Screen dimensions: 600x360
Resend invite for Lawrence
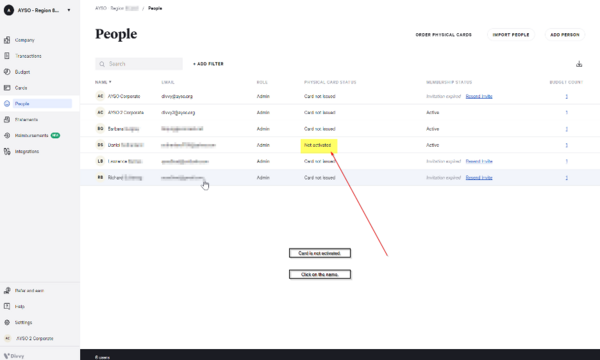pos(479,161)
